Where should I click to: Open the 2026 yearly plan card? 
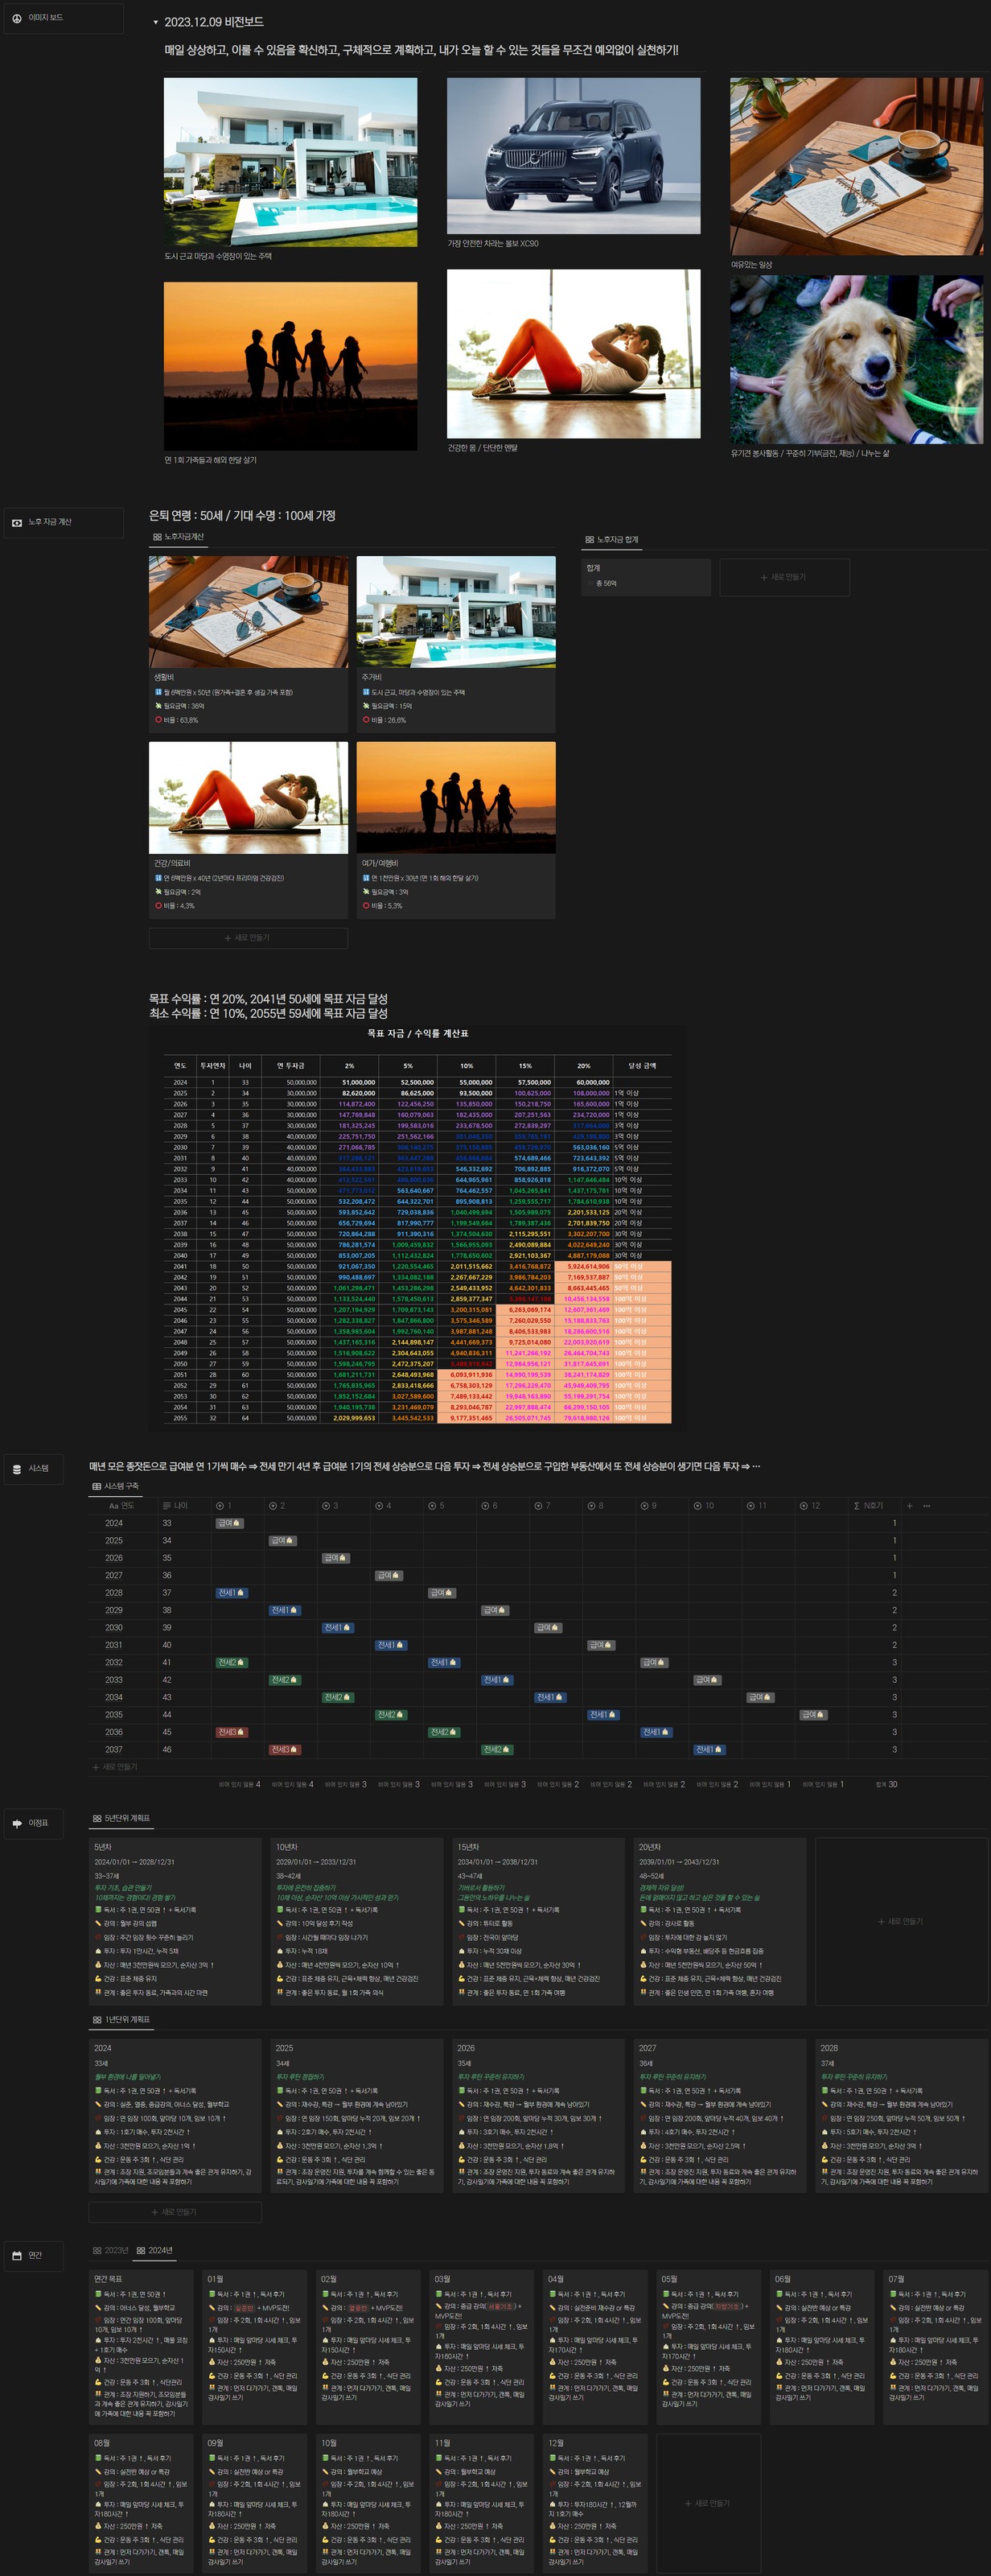[539, 2116]
